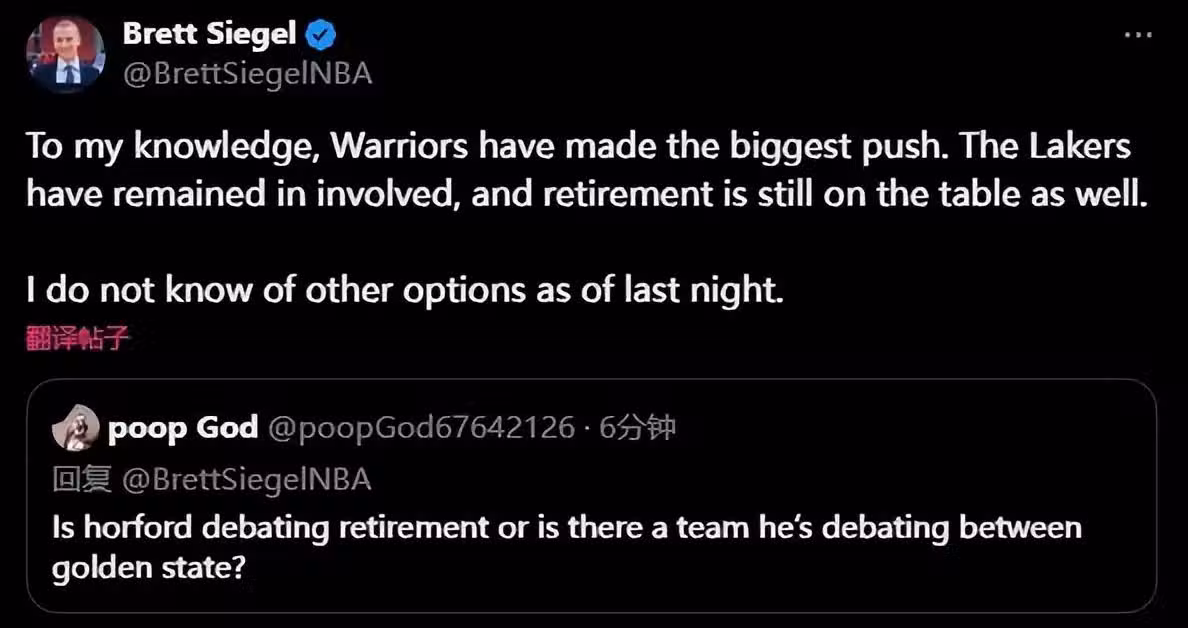
Task: Click the @BrettSiegelNBA handle under the name
Action: coord(247,74)
